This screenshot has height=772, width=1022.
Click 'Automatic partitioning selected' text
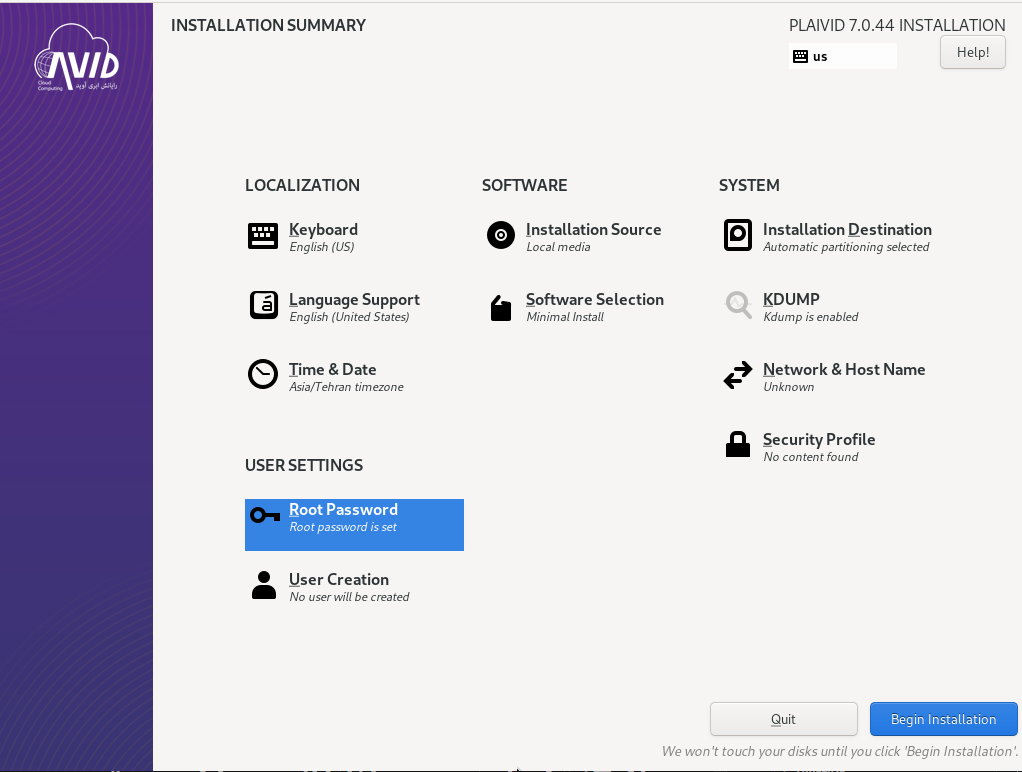tap(845, 247)
